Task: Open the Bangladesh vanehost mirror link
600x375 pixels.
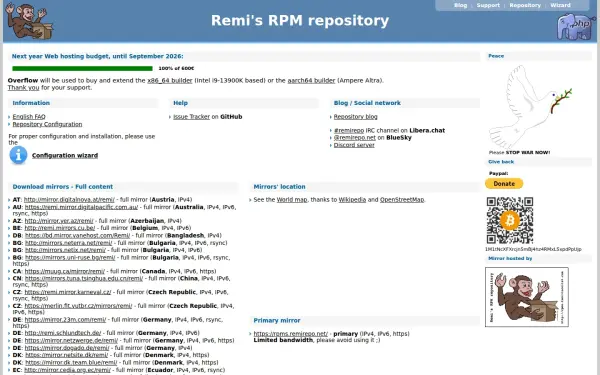Action: [x=77, y=235]
